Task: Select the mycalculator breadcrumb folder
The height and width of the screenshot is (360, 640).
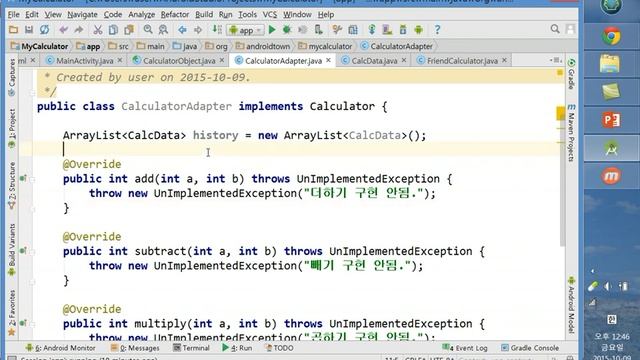Action: (325, 47)
